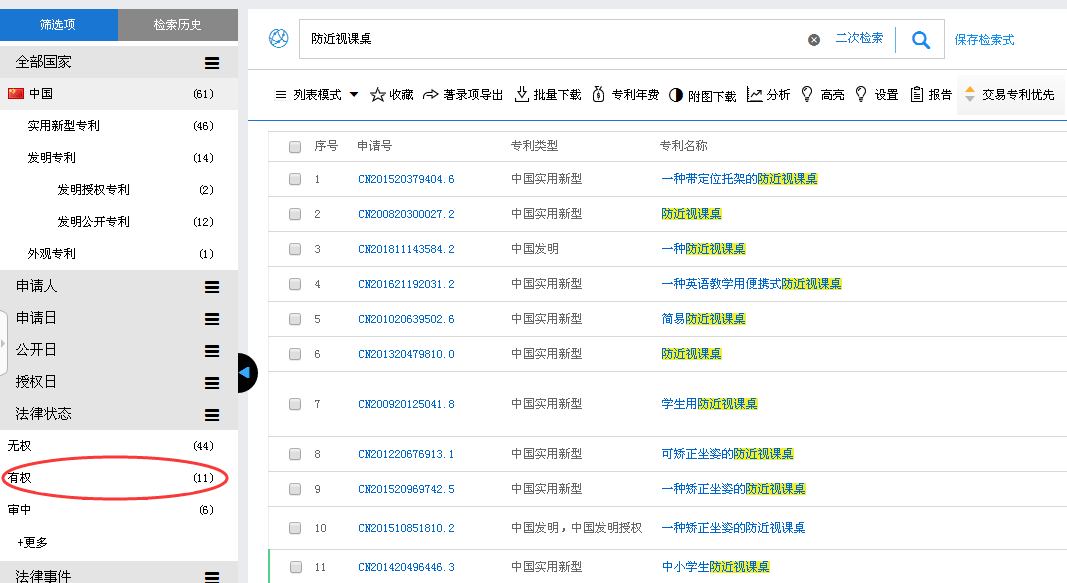Open the 分析 analysis chart tool
The width and height of the screenshot is (1067, 583).
(x=754, y=95)
